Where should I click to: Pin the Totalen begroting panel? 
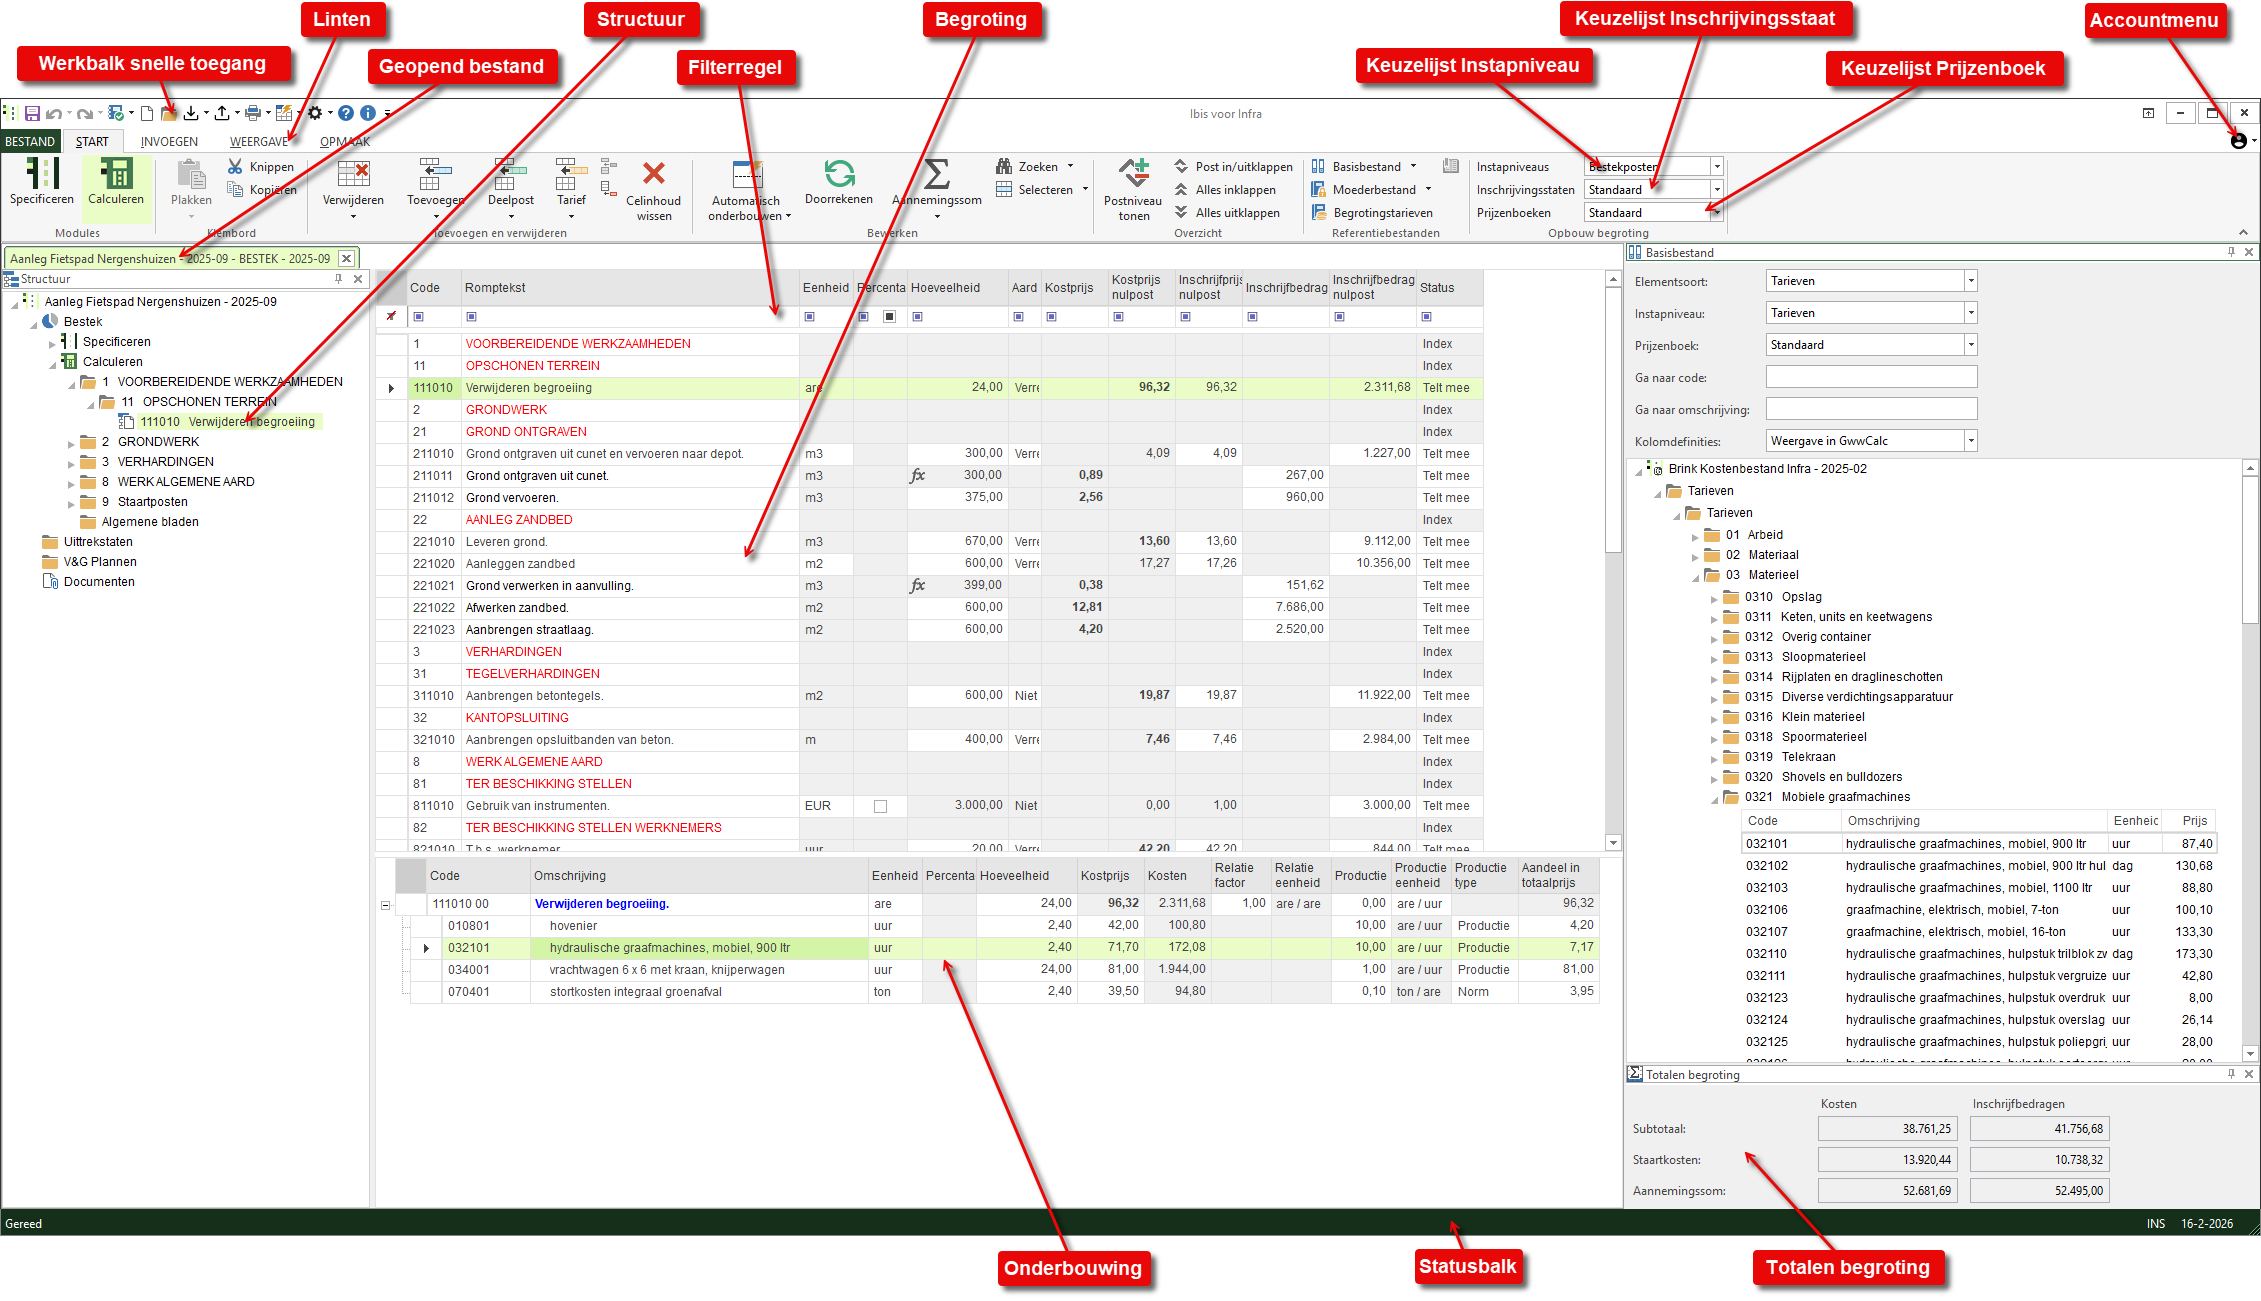pos(2231,1074)
